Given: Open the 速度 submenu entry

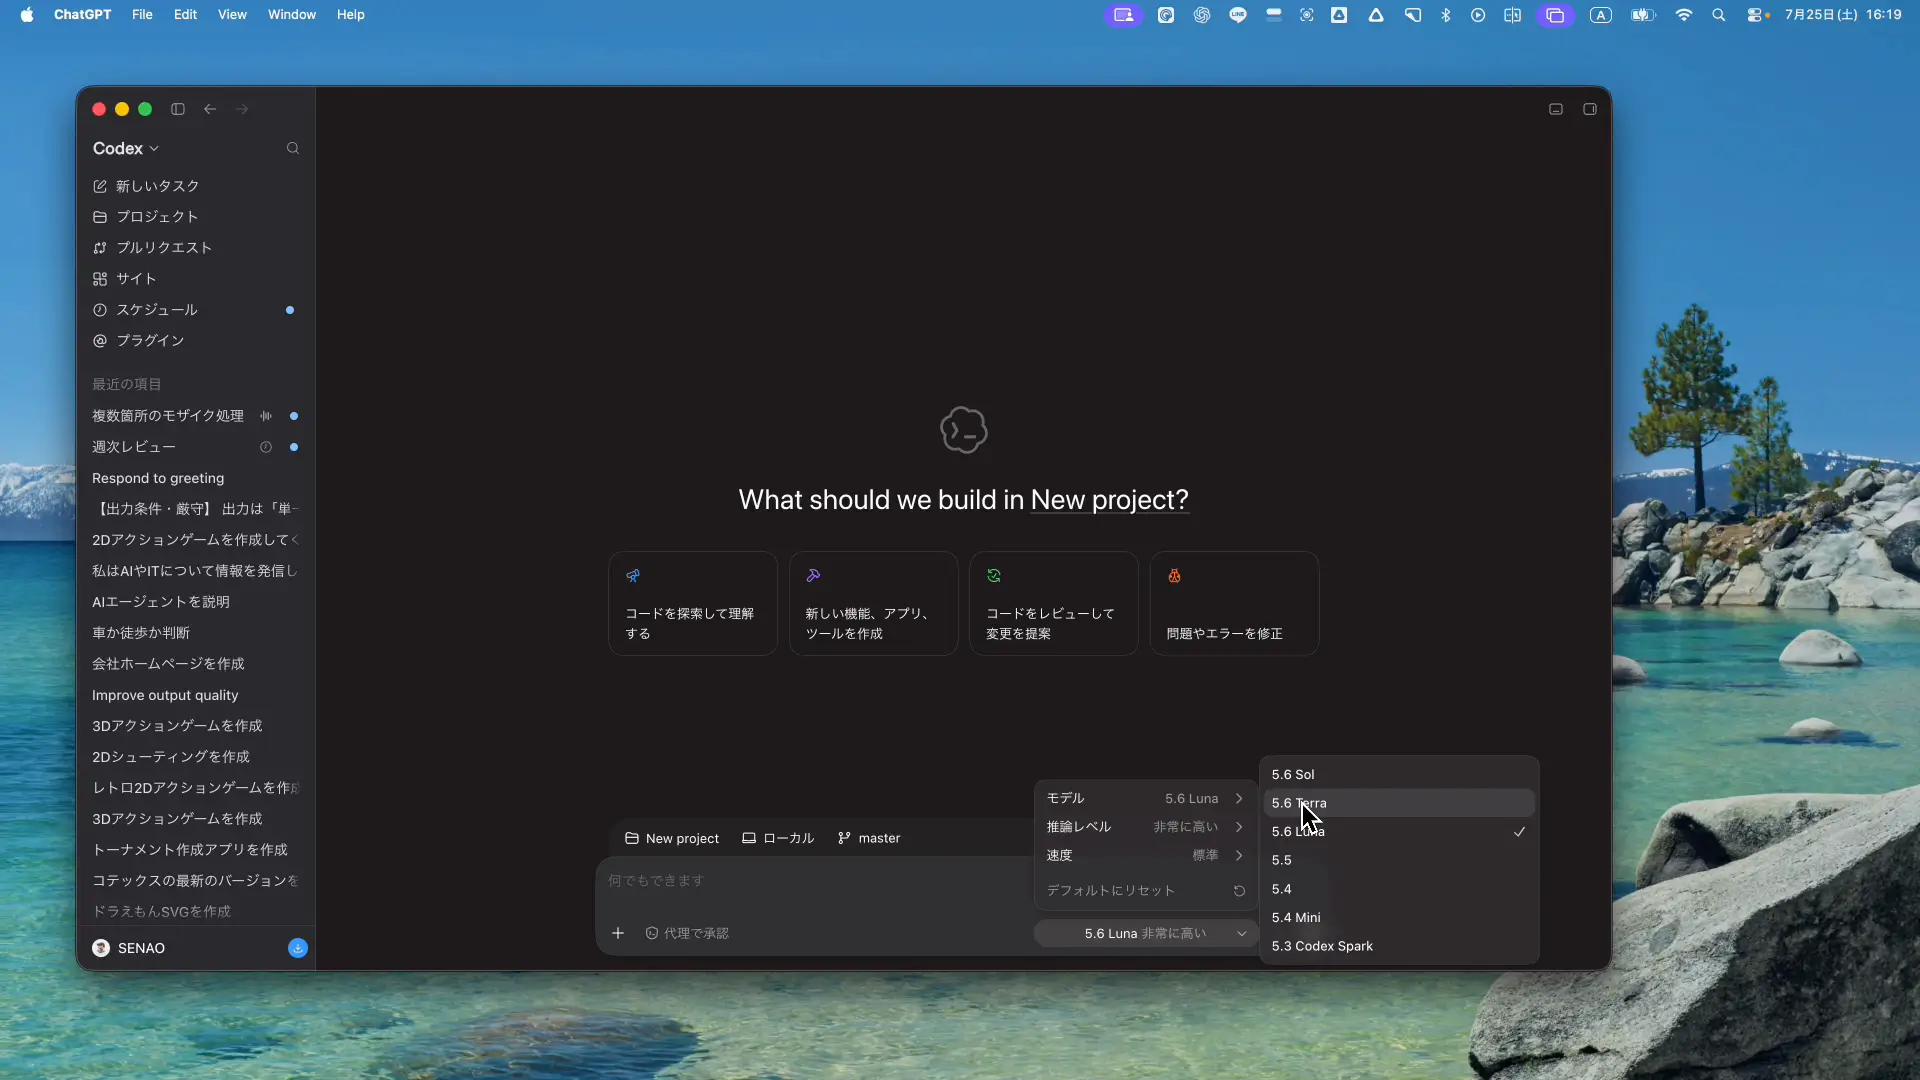Looking at the screenshot, I should click(x=1145, y=855).
